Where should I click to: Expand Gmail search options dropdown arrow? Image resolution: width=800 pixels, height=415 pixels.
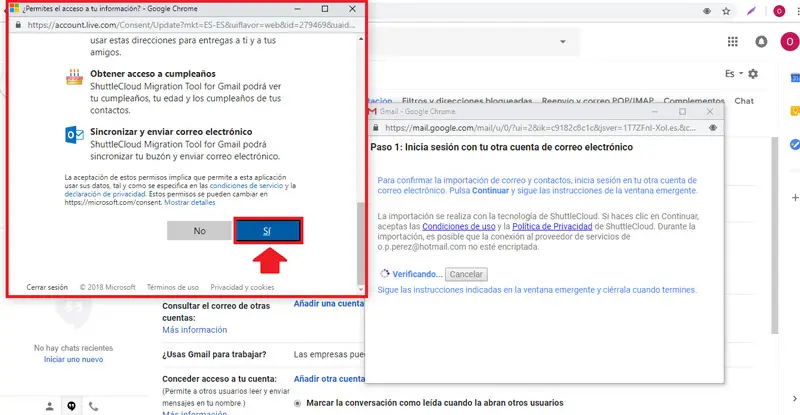[563, 42]
